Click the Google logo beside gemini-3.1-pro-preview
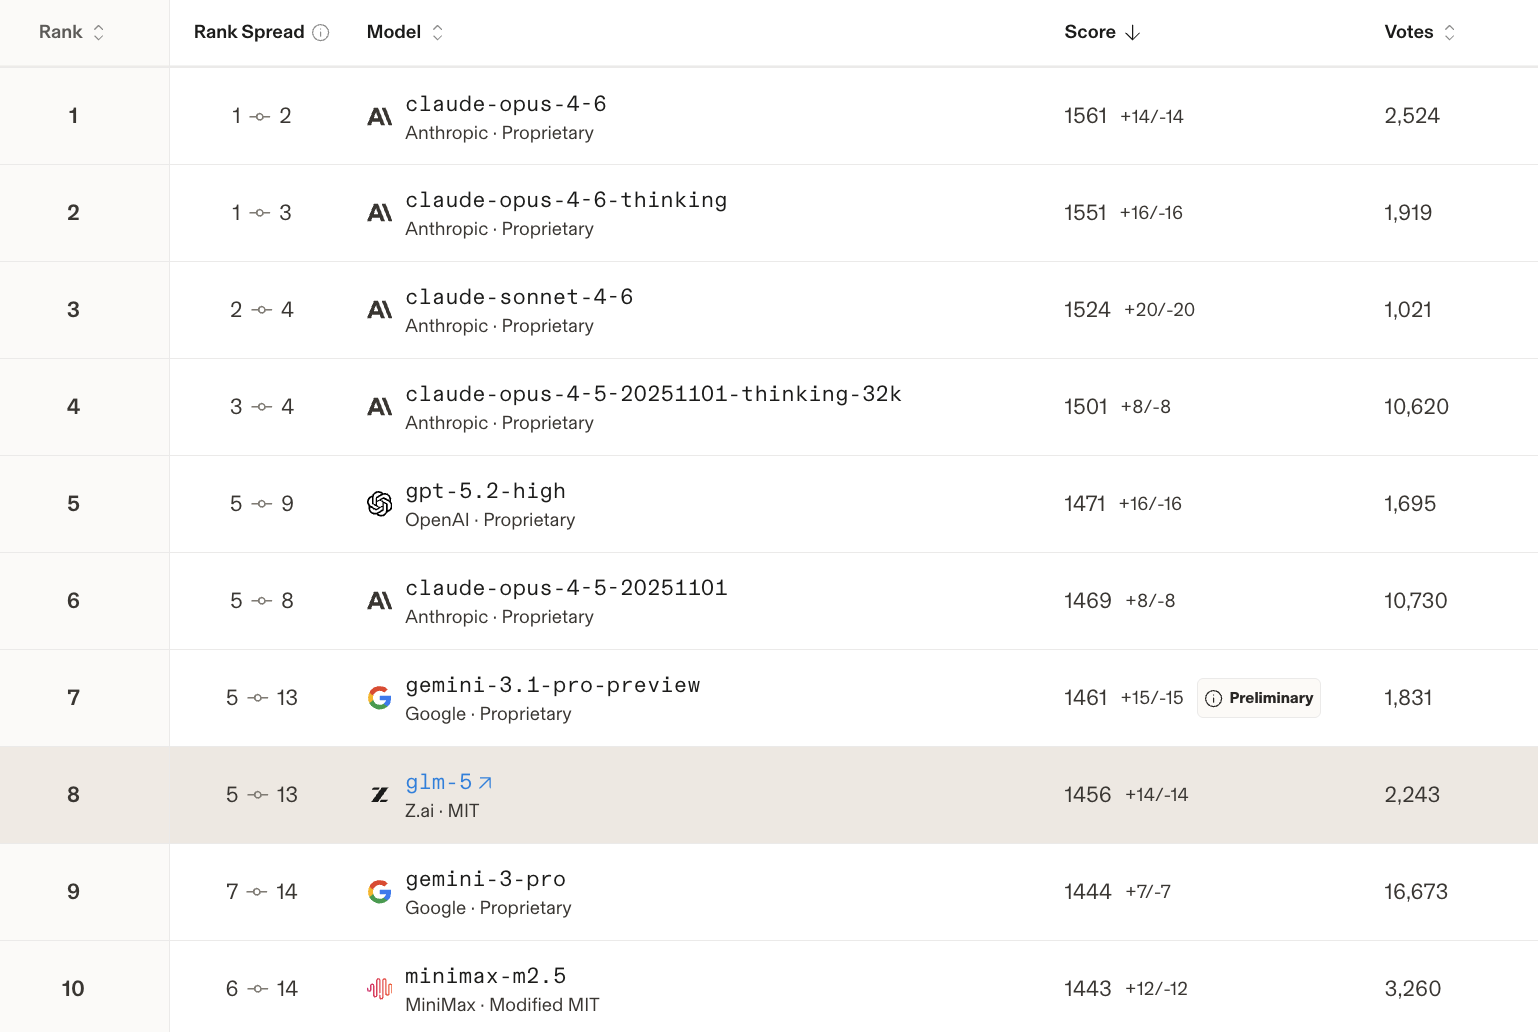Image resolution: width=1538 pixels, height=1032 pixels. coord(379,698)
